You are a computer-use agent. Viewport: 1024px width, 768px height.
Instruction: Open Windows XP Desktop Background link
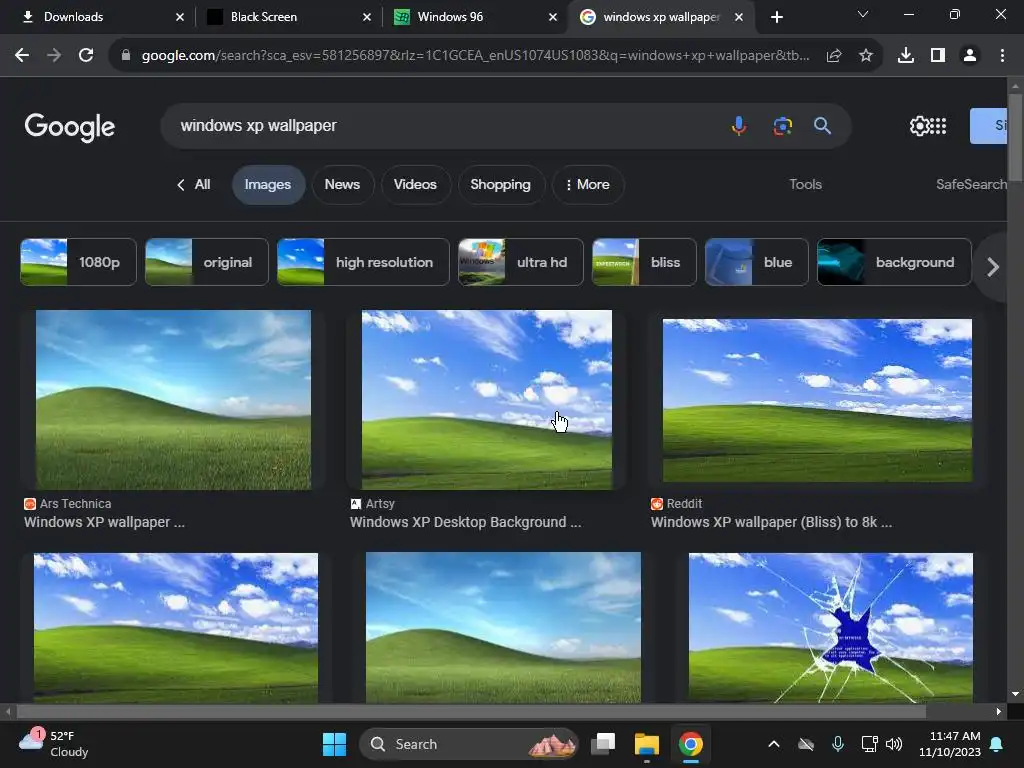pyautogui.click(x=465, y=522)
